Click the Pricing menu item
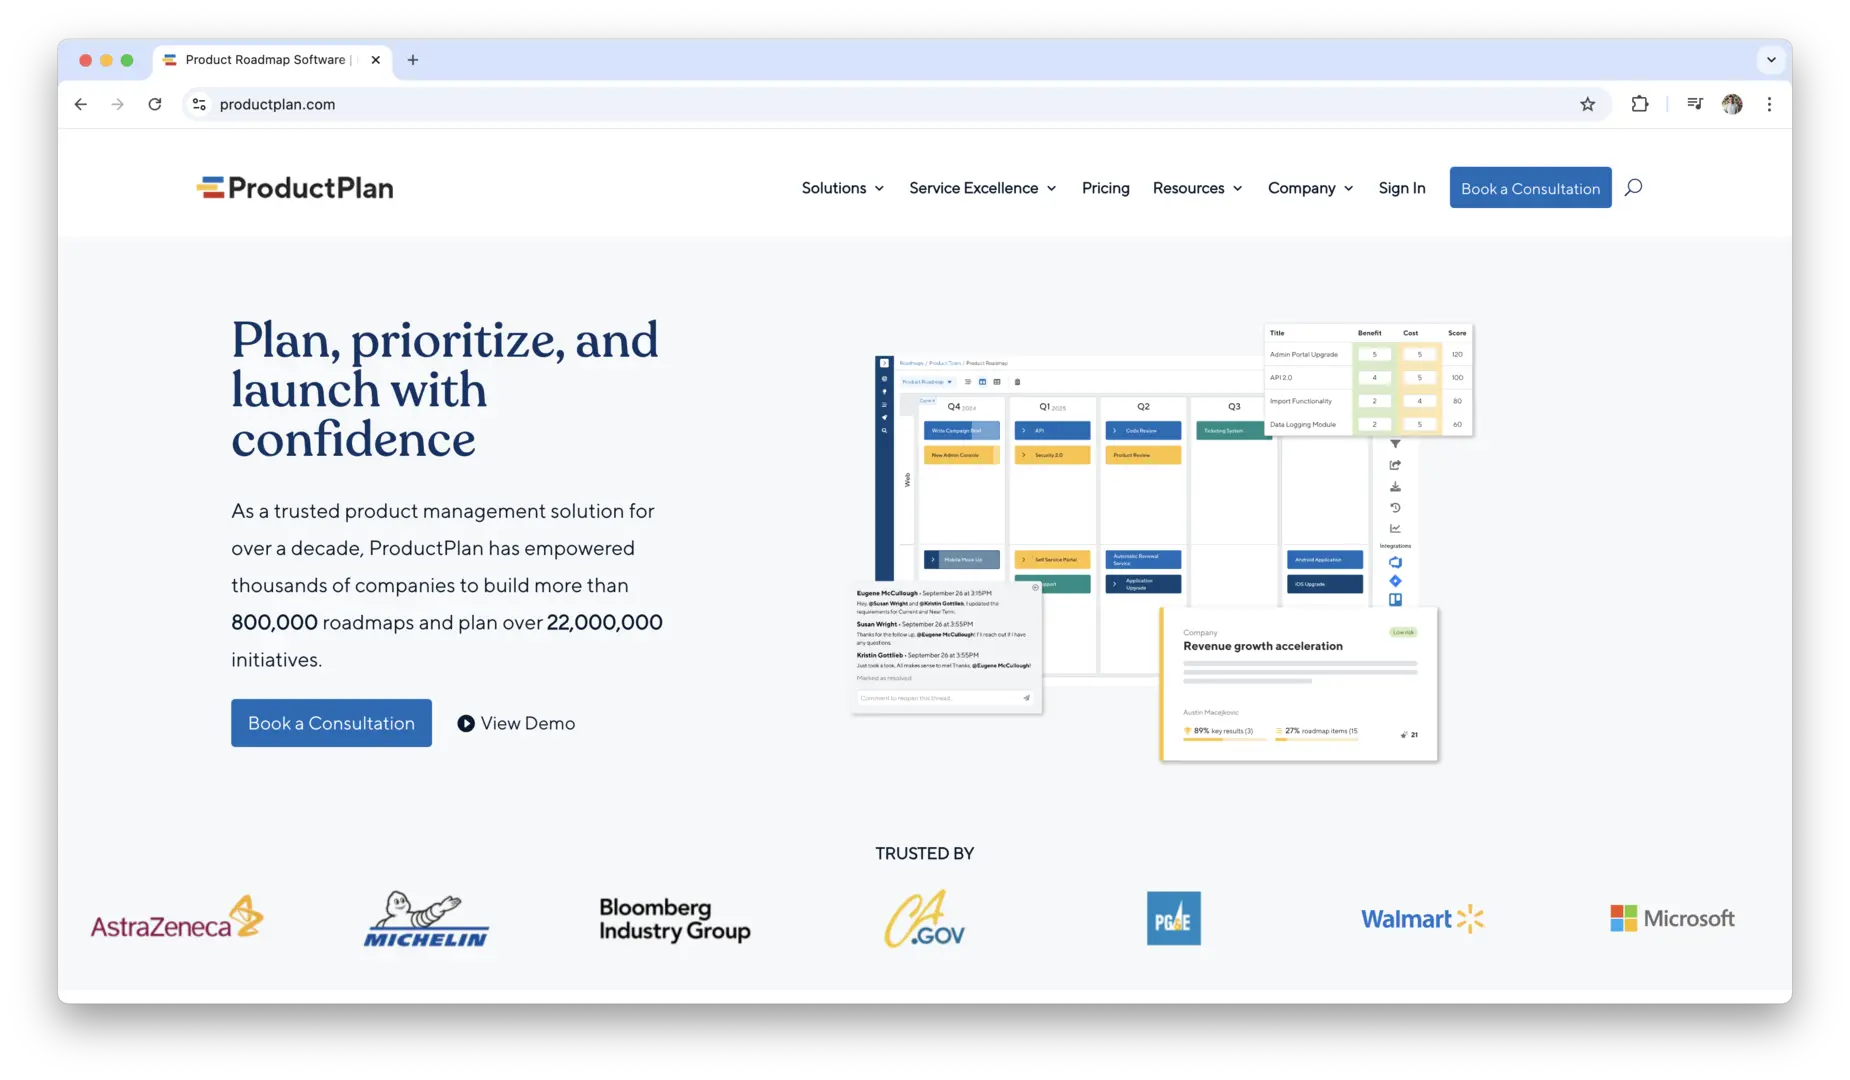Viewport: 1850px width, 1080px height. pos(1105,188)
